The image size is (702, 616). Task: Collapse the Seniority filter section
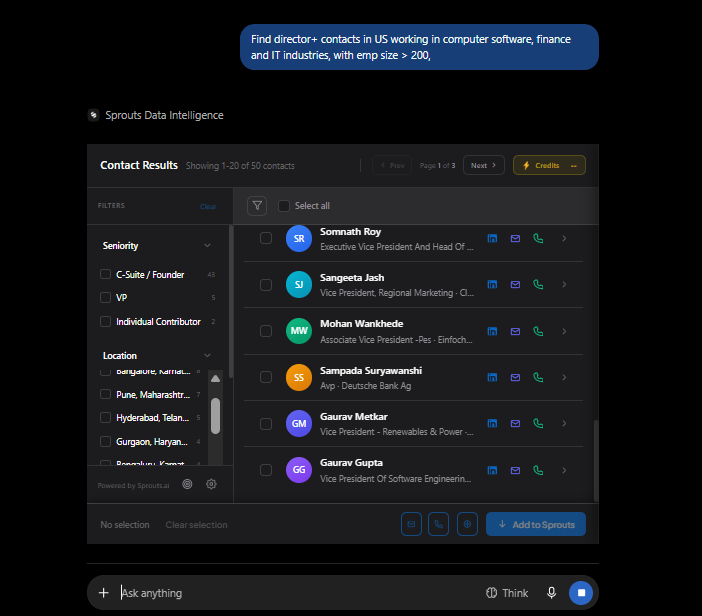click(x=207, y=245)
